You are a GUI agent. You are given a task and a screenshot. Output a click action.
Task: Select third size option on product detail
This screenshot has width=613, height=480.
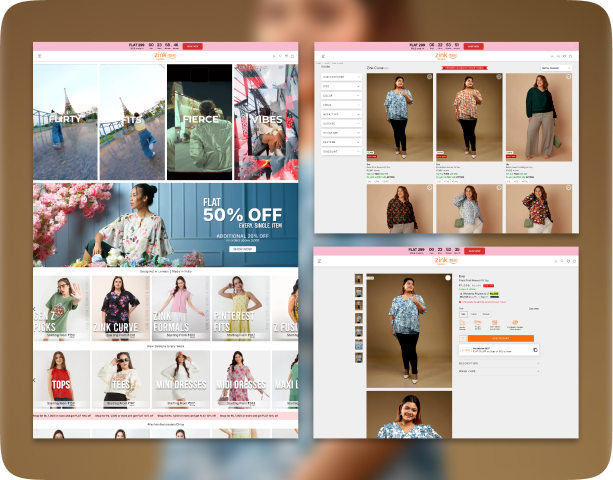pyautogui.click(x=486, y=314)
